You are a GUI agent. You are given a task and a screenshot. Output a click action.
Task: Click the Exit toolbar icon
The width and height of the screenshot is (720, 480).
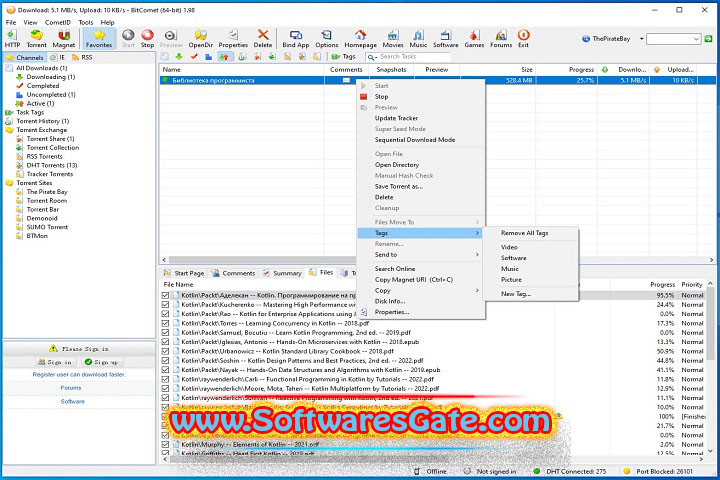point(523,39)
